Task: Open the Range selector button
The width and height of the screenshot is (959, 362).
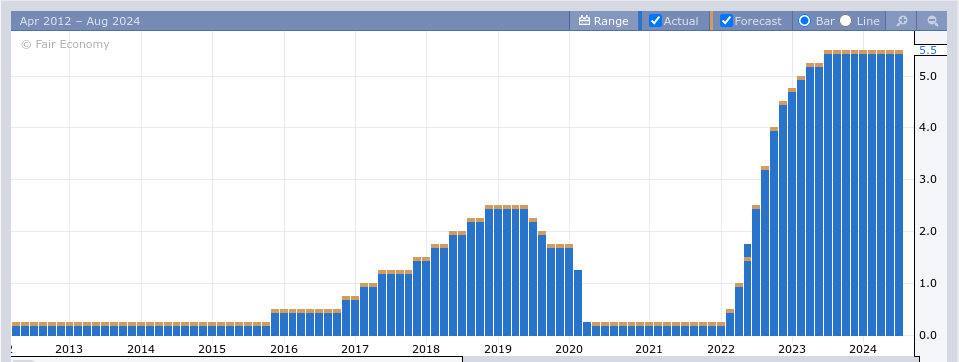Action: pyautogui.click(x=604, y=21)
